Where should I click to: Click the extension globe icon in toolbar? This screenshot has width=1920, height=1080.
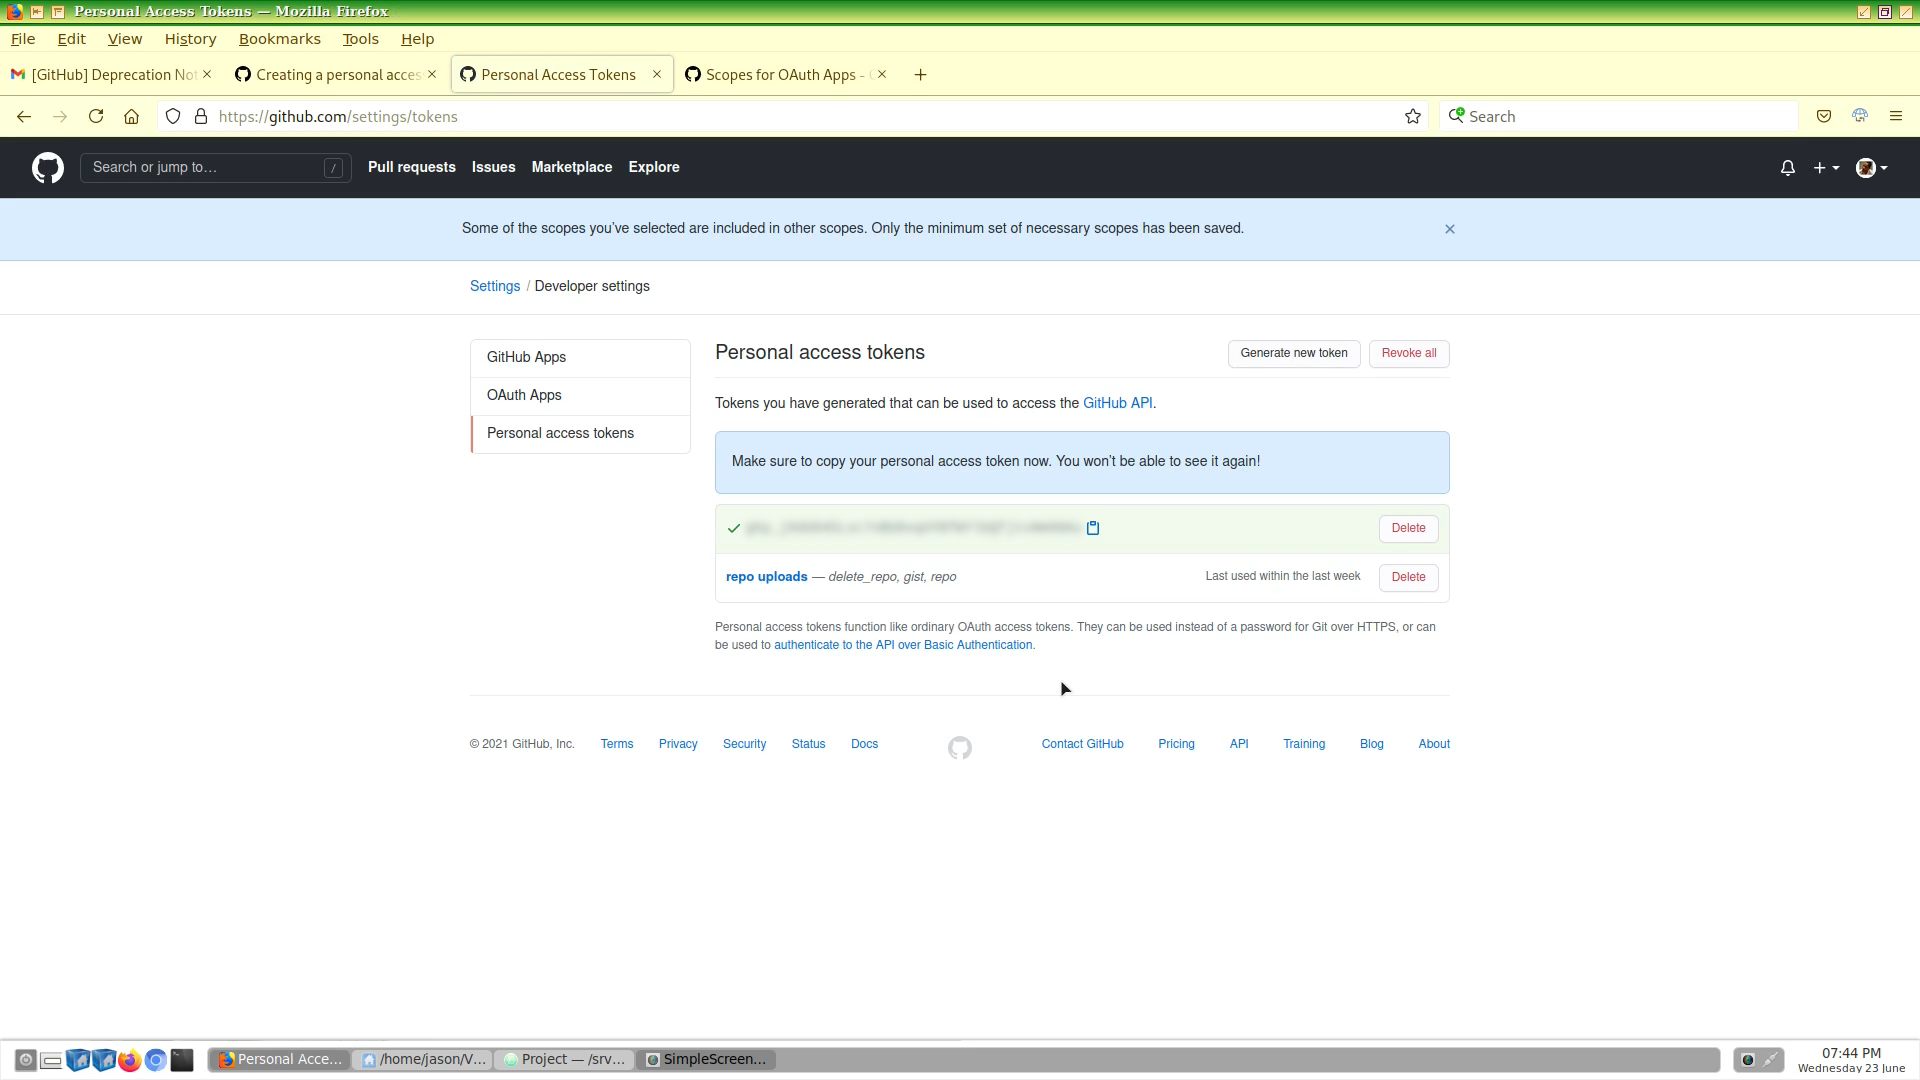click(1860, 116)
